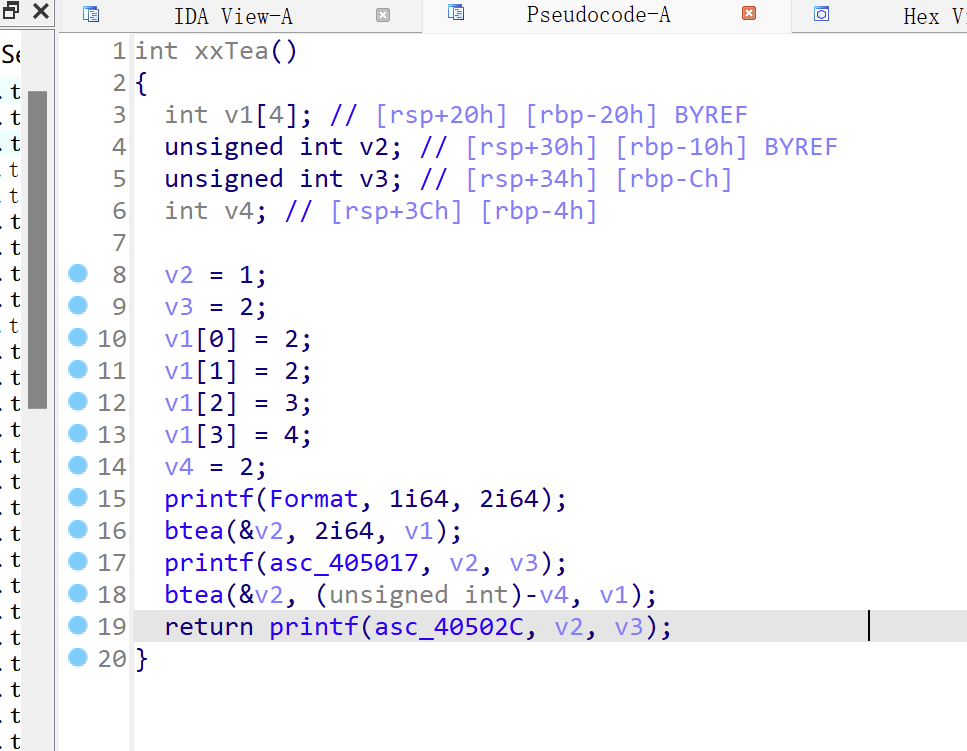Click the Pseudocode-A tab icon
Screen dimensions: 967x751
(456, 12)
